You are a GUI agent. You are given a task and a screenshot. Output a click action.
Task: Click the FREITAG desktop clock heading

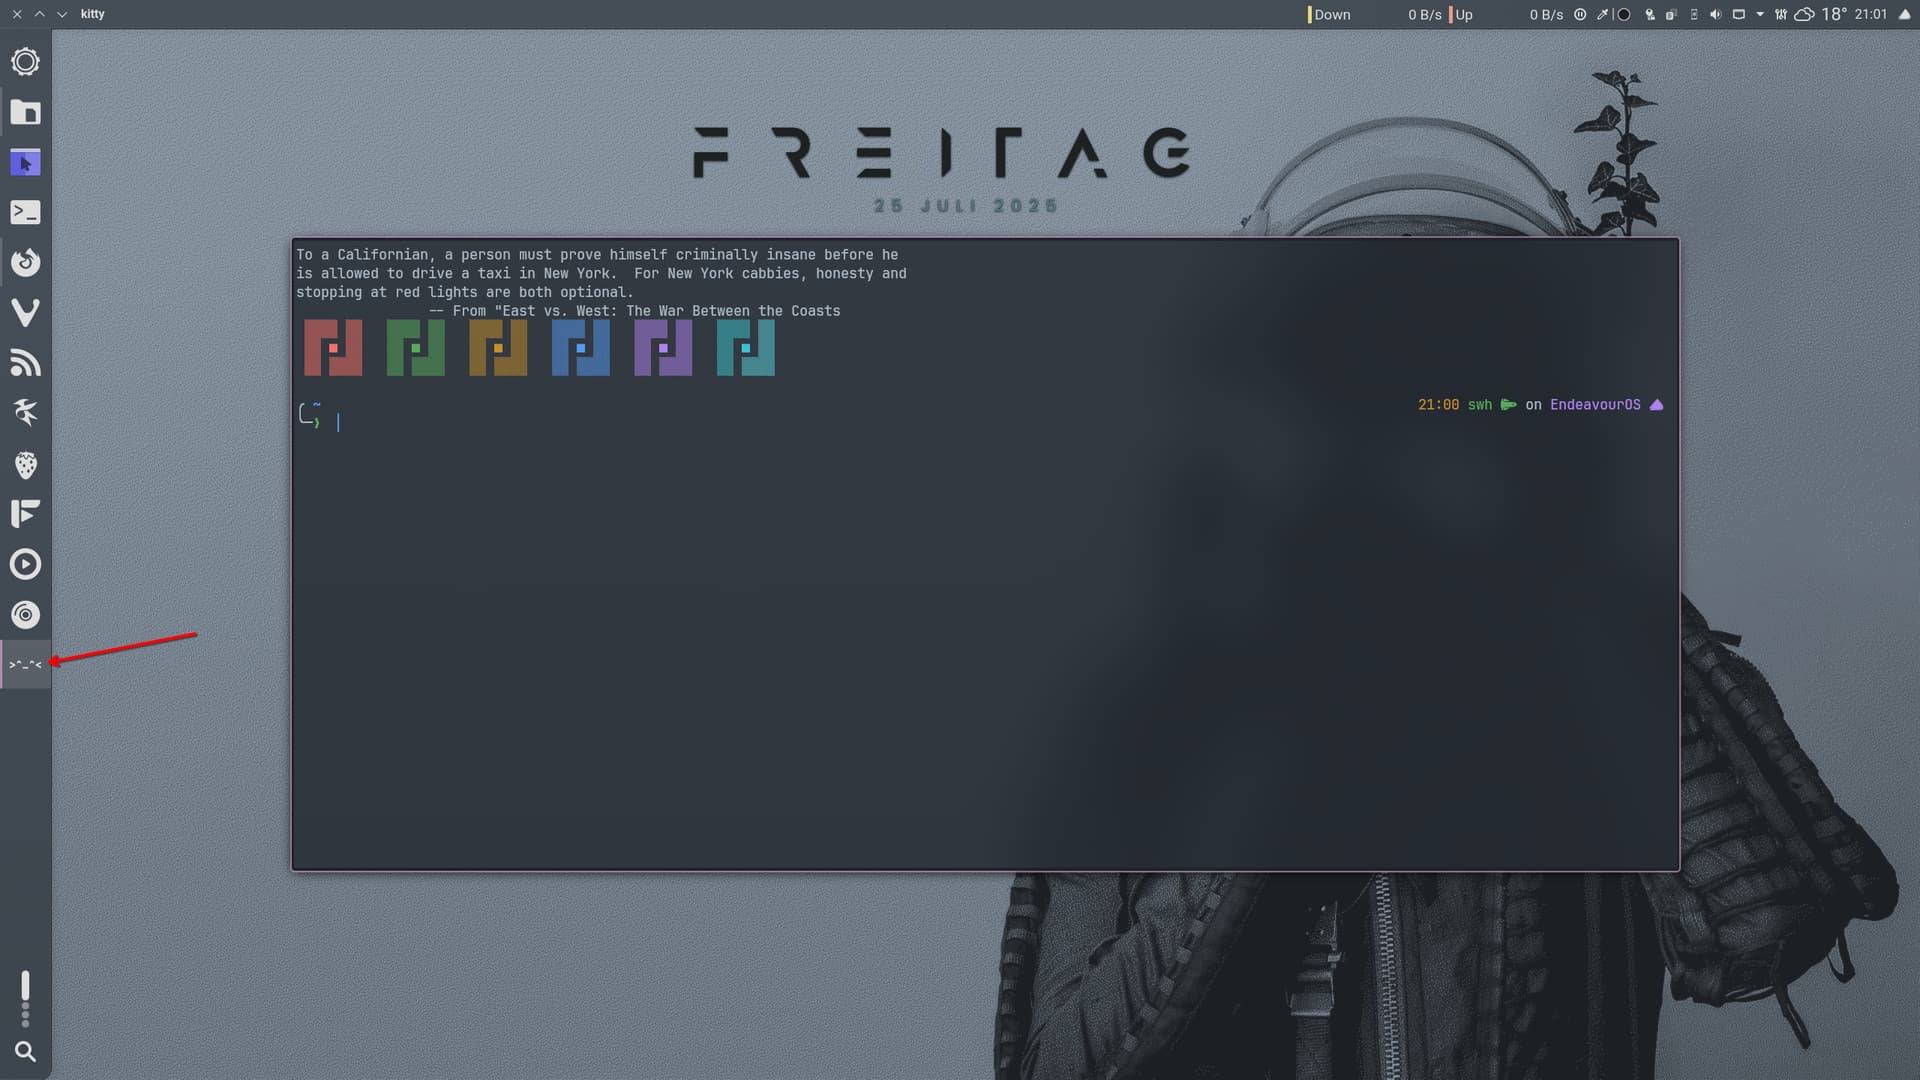942,152
